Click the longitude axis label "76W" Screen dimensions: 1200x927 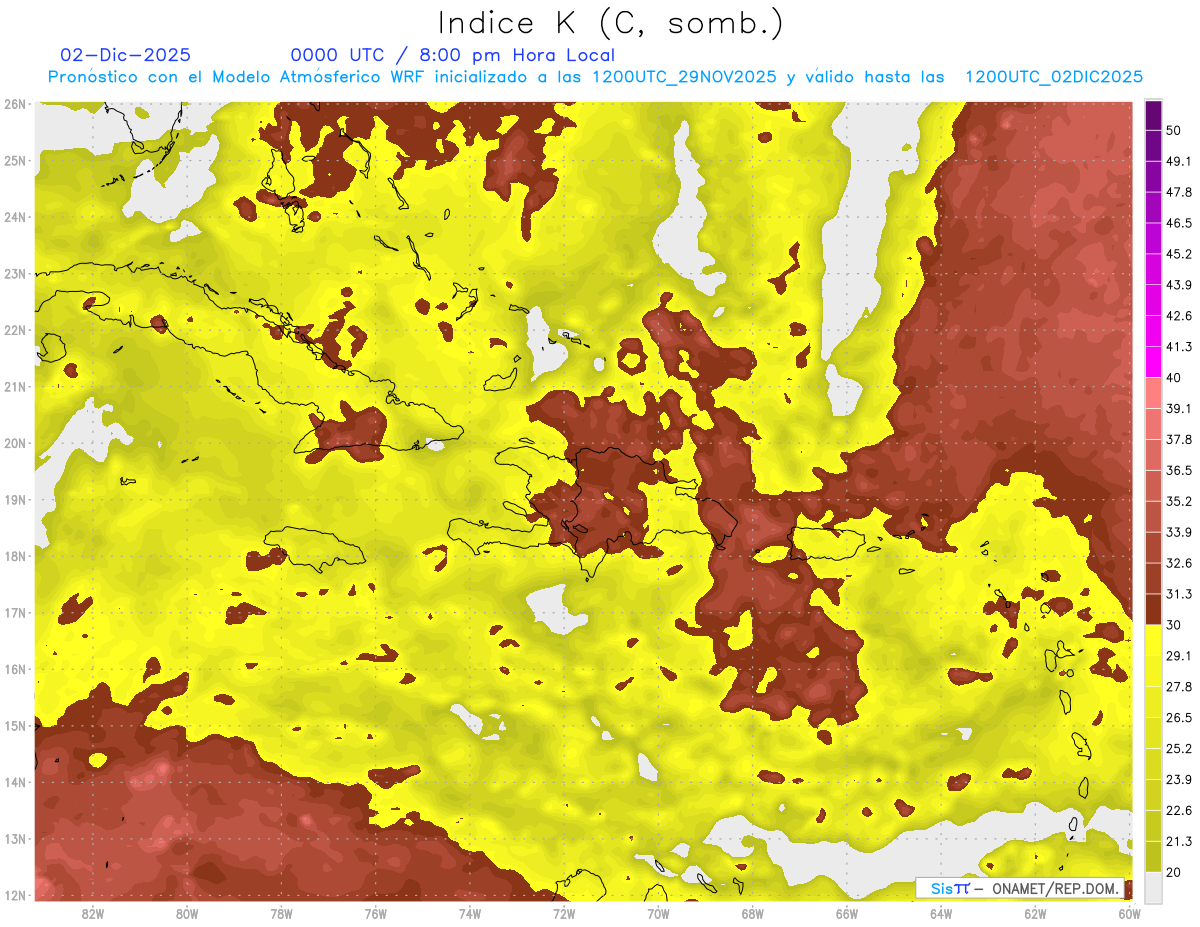point(376,913)
